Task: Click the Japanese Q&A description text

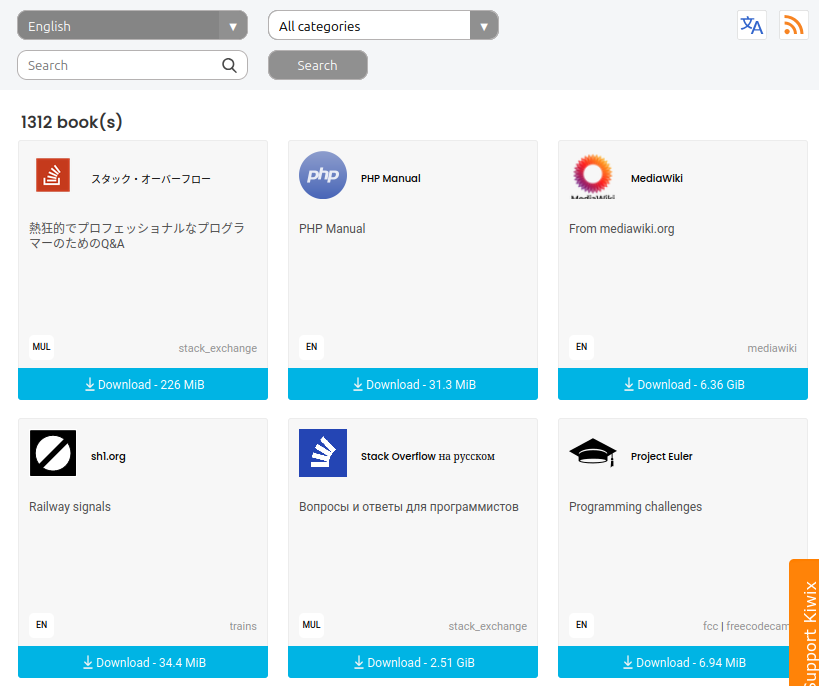Action: click(x=137, y=236)
